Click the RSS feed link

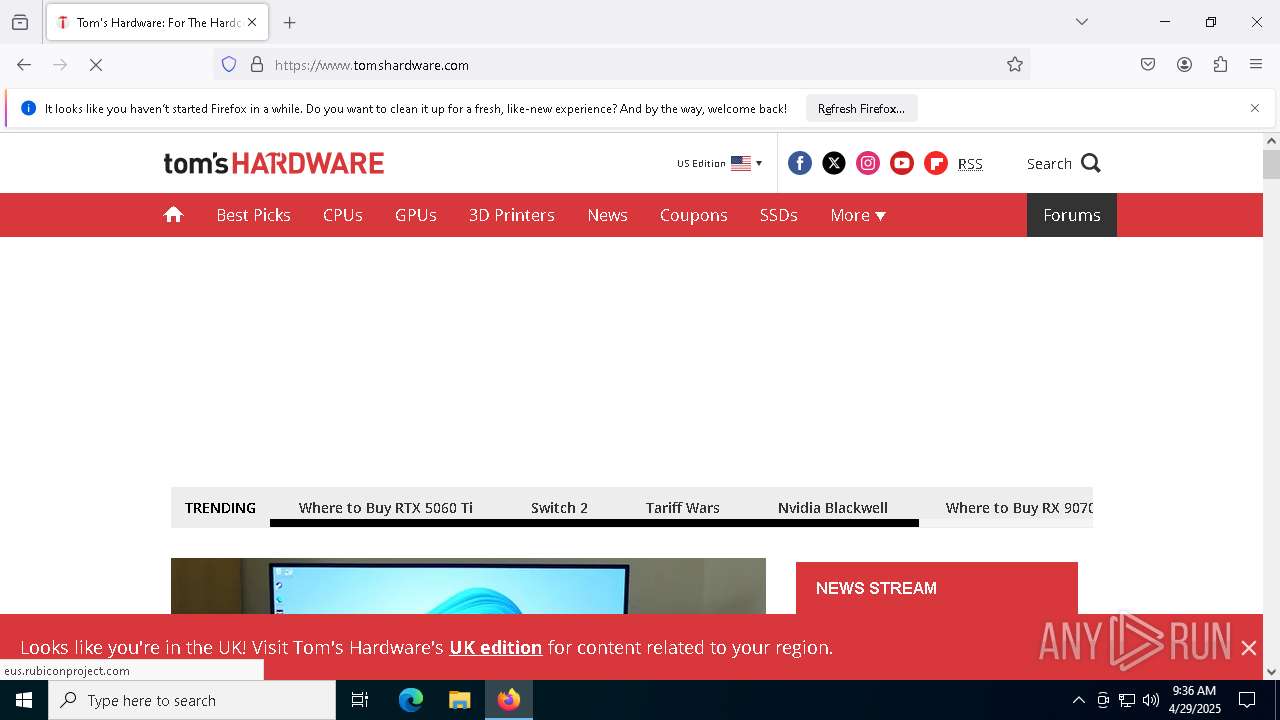coord(970,164)
